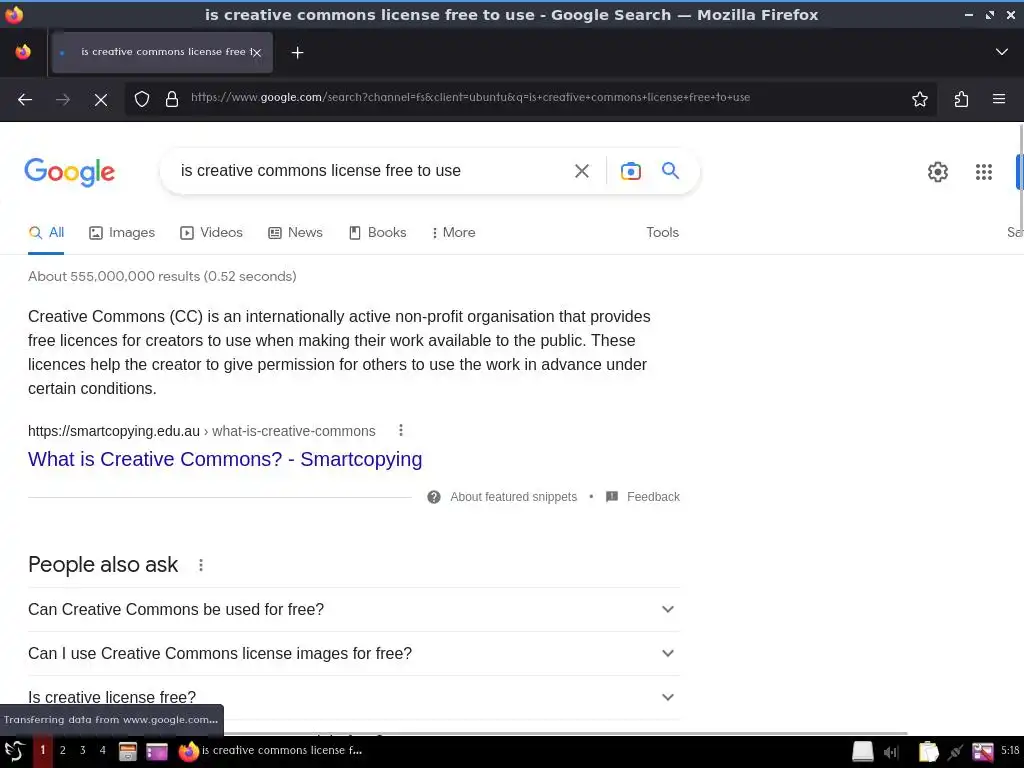Screen dimensions: 1024x768
Task: Go to Google homepage via logo
Action: pyautogui.click(x=69, y=172)
